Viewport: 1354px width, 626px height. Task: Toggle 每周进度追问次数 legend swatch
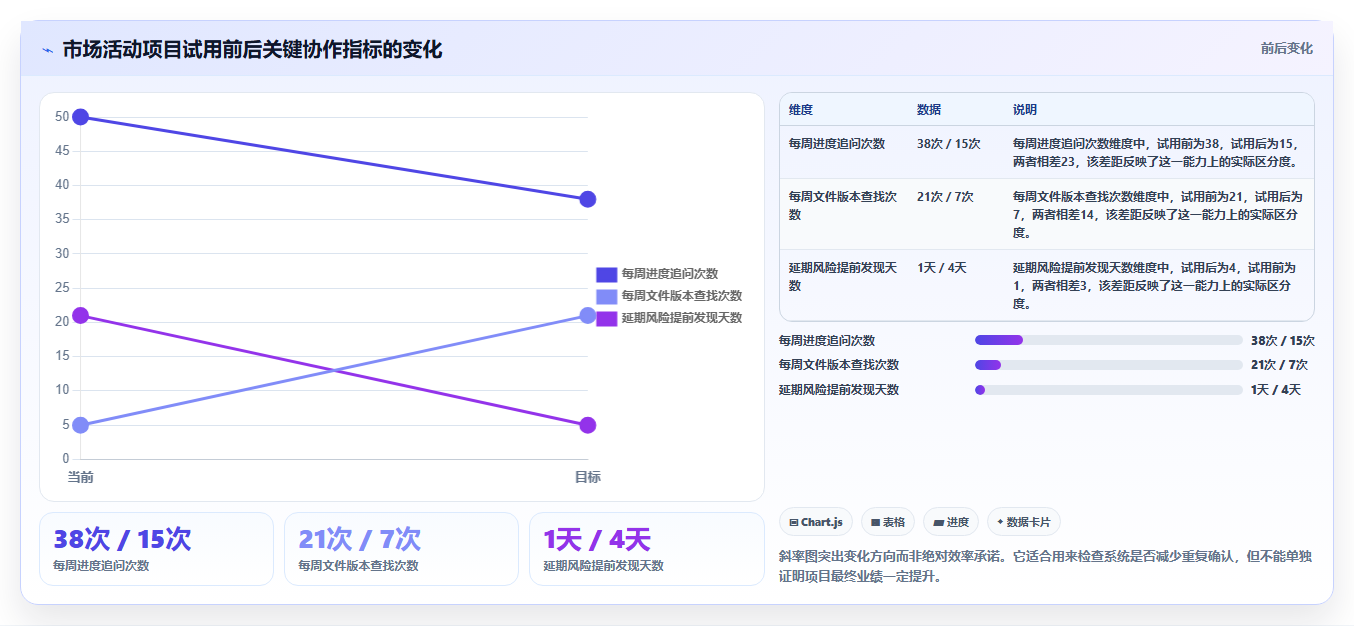pyautogui.click(x=606, y=274)
